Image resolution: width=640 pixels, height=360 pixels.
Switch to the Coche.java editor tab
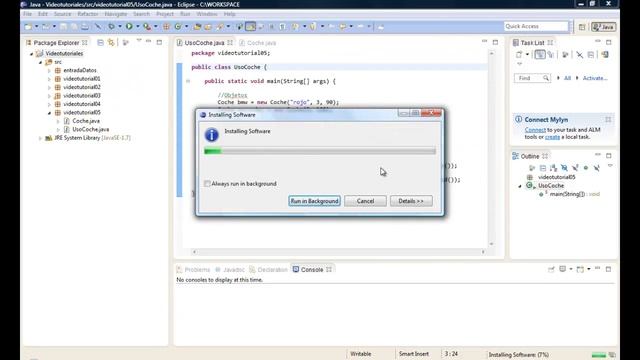(257, 43)
